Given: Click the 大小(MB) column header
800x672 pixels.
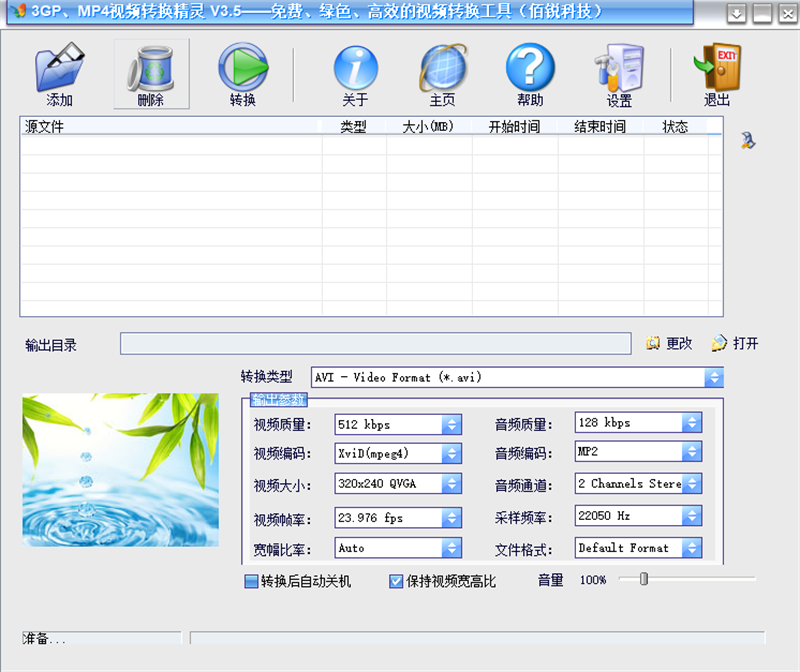Looking at the screenshot, I should [x=429, y=127].
